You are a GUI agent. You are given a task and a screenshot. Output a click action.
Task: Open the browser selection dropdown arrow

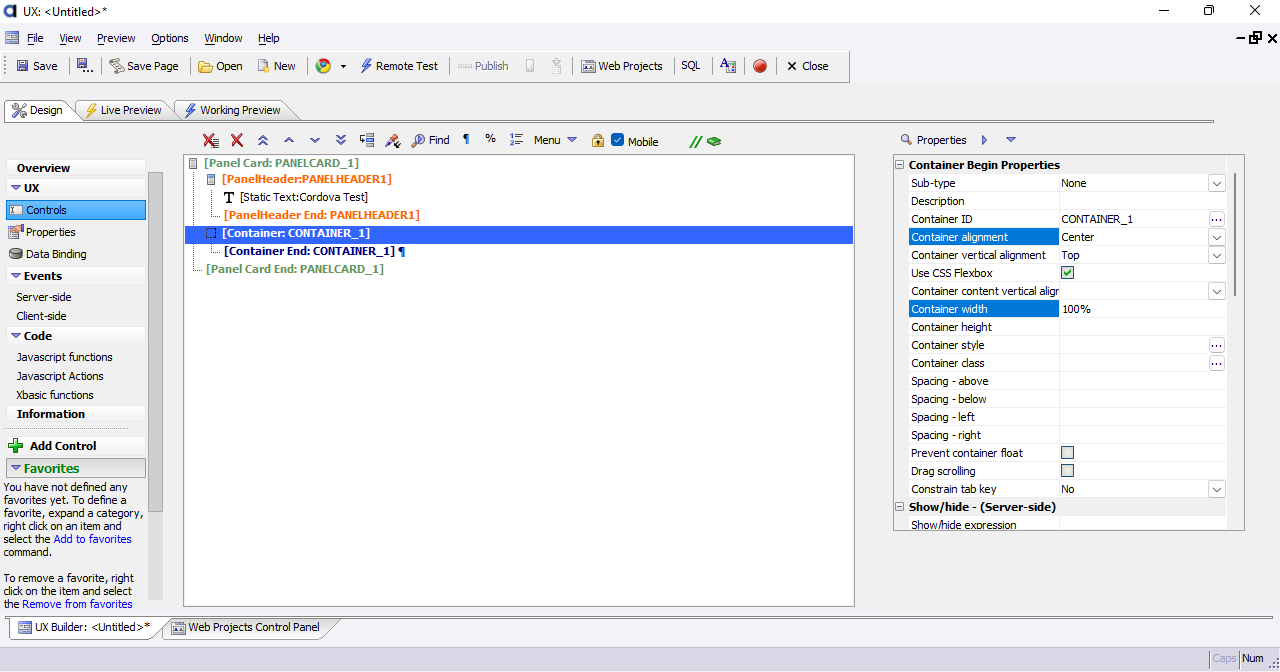point(343,66)
